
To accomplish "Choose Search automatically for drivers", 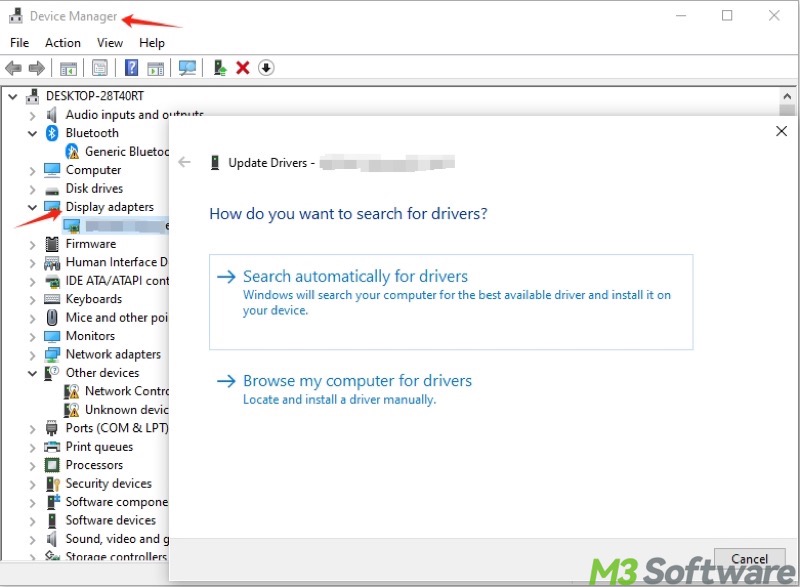I will pos(355,277).
